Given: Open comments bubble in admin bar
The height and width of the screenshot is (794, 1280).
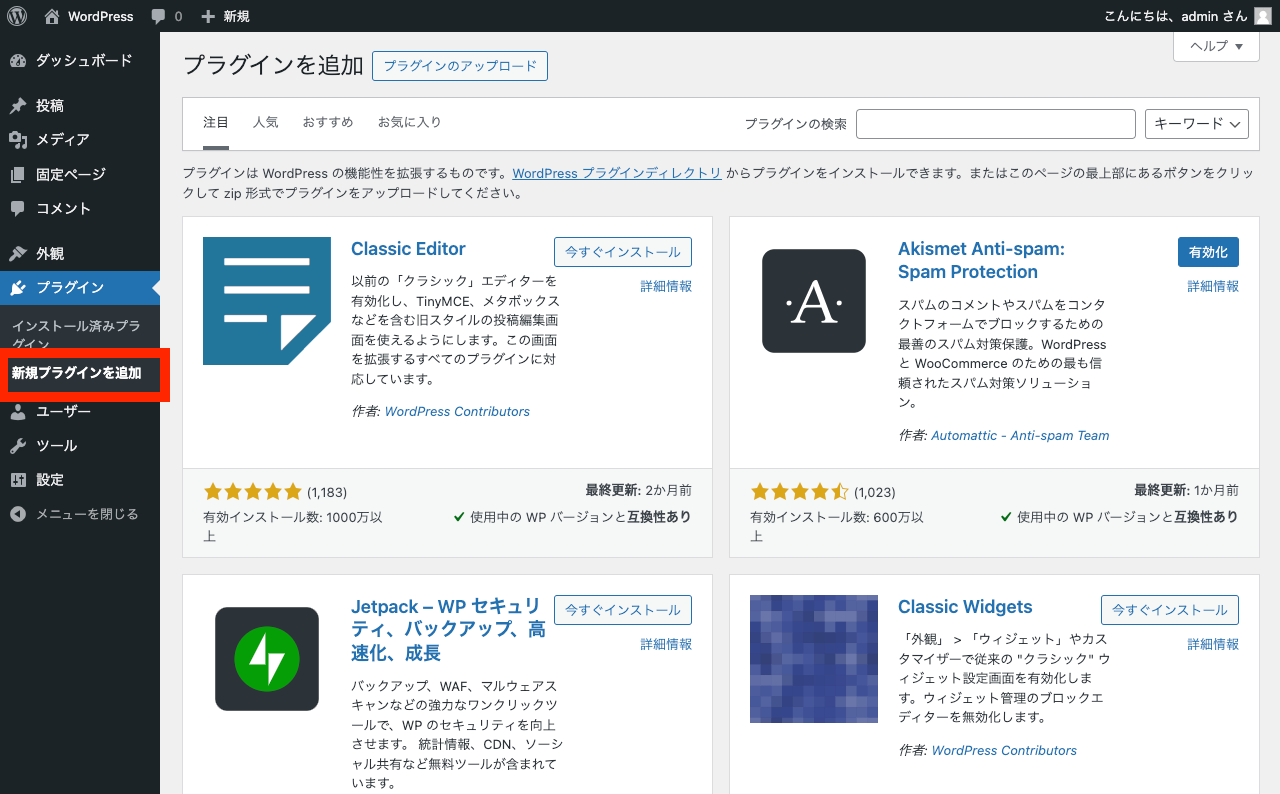Looking at the screenshot, I should click(x=166, y=16).
